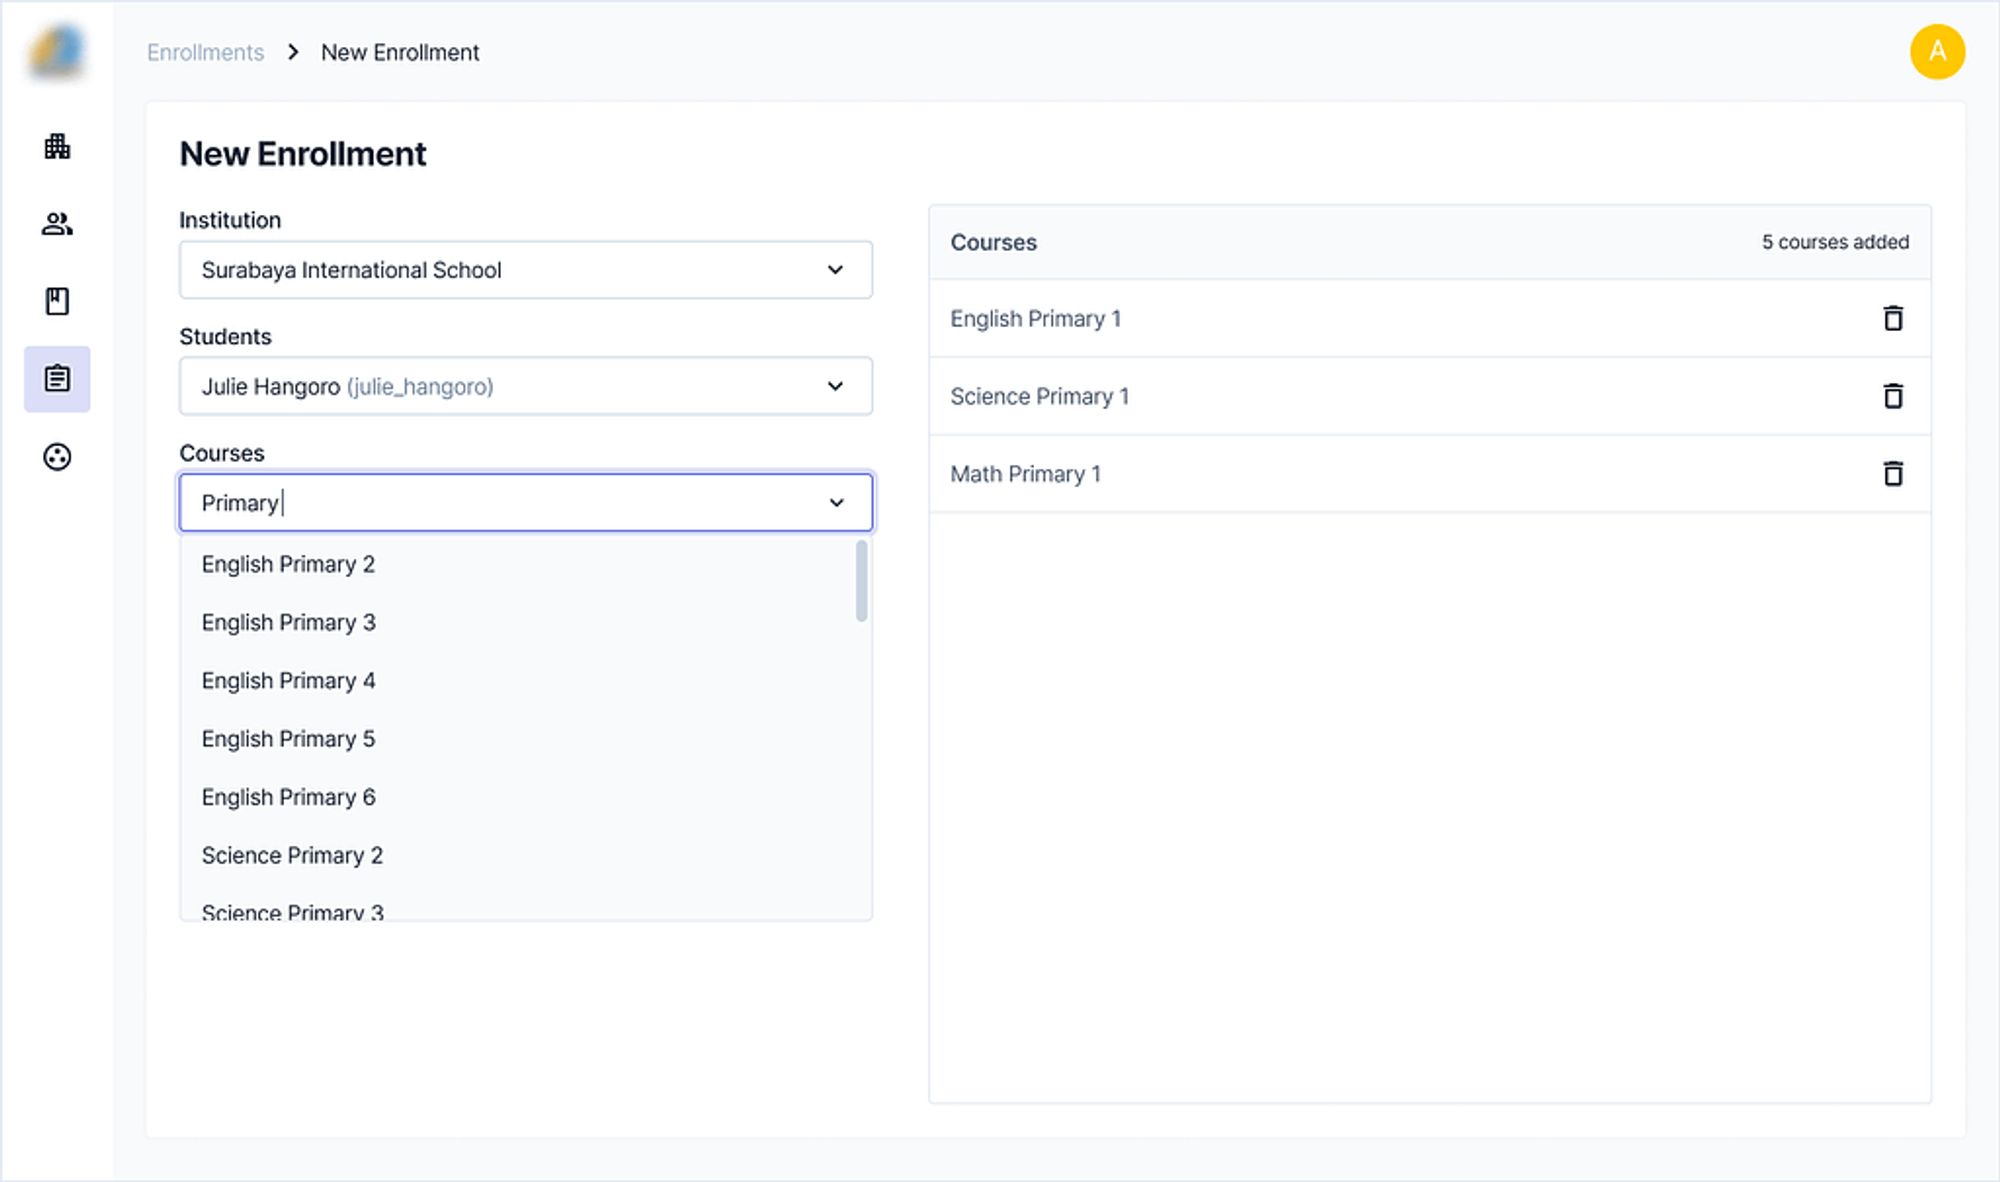Open the users people icon in sidebar
This screenshot has height=1182, width=2000.
[x=57, y=224]
